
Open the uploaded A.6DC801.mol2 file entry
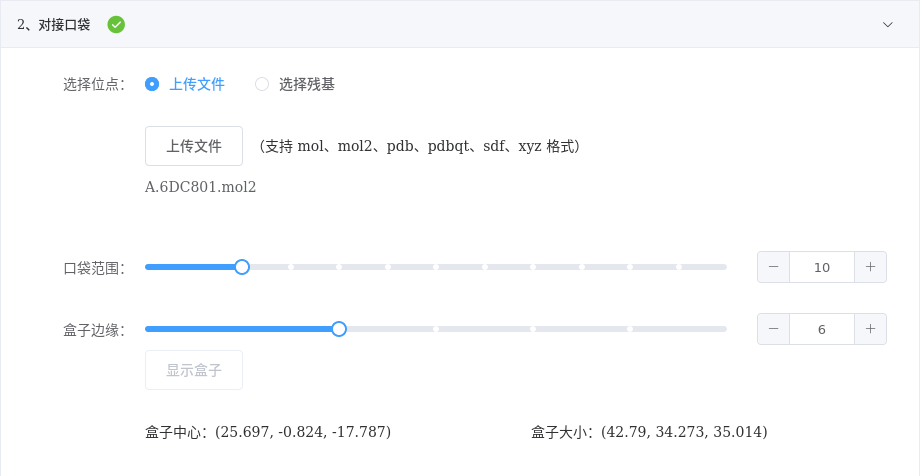pyautogui.click(x=201, y=187)
